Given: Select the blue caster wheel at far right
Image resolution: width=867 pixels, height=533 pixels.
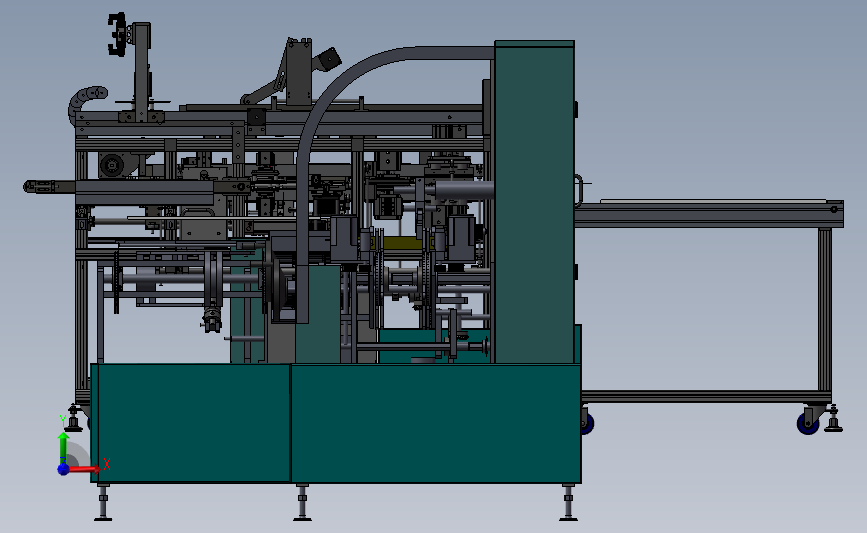Looking at the screenshot, I should (x=807, y=423).
